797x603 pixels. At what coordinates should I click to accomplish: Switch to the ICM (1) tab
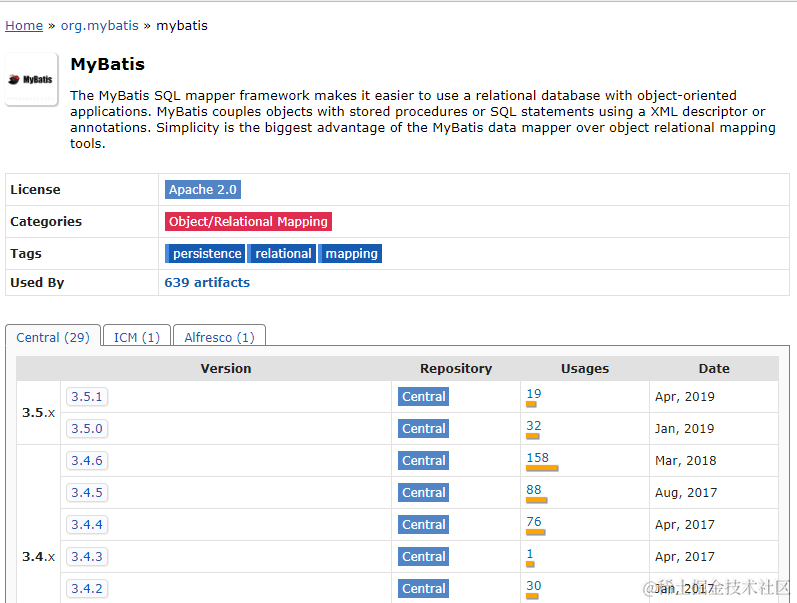click(137, 337)
